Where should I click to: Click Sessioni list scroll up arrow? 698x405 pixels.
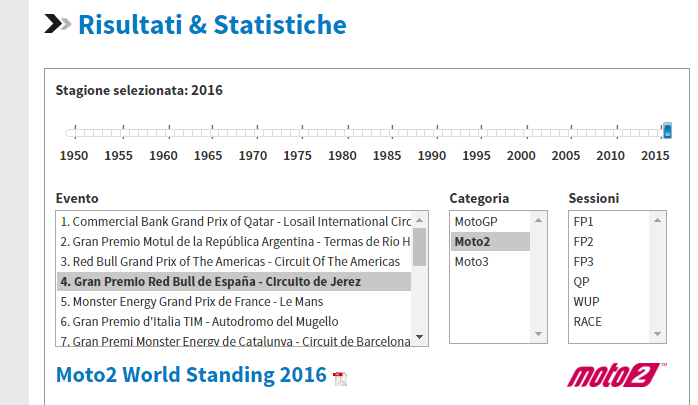(x=657, y=220)
